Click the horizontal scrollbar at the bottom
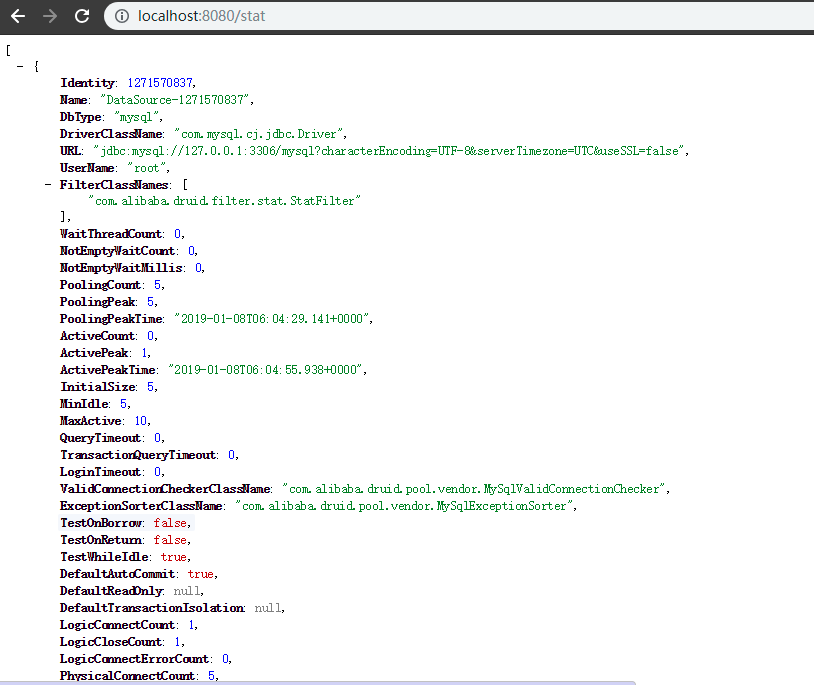Screen dimensions: 814x685 tap(318, 683)
